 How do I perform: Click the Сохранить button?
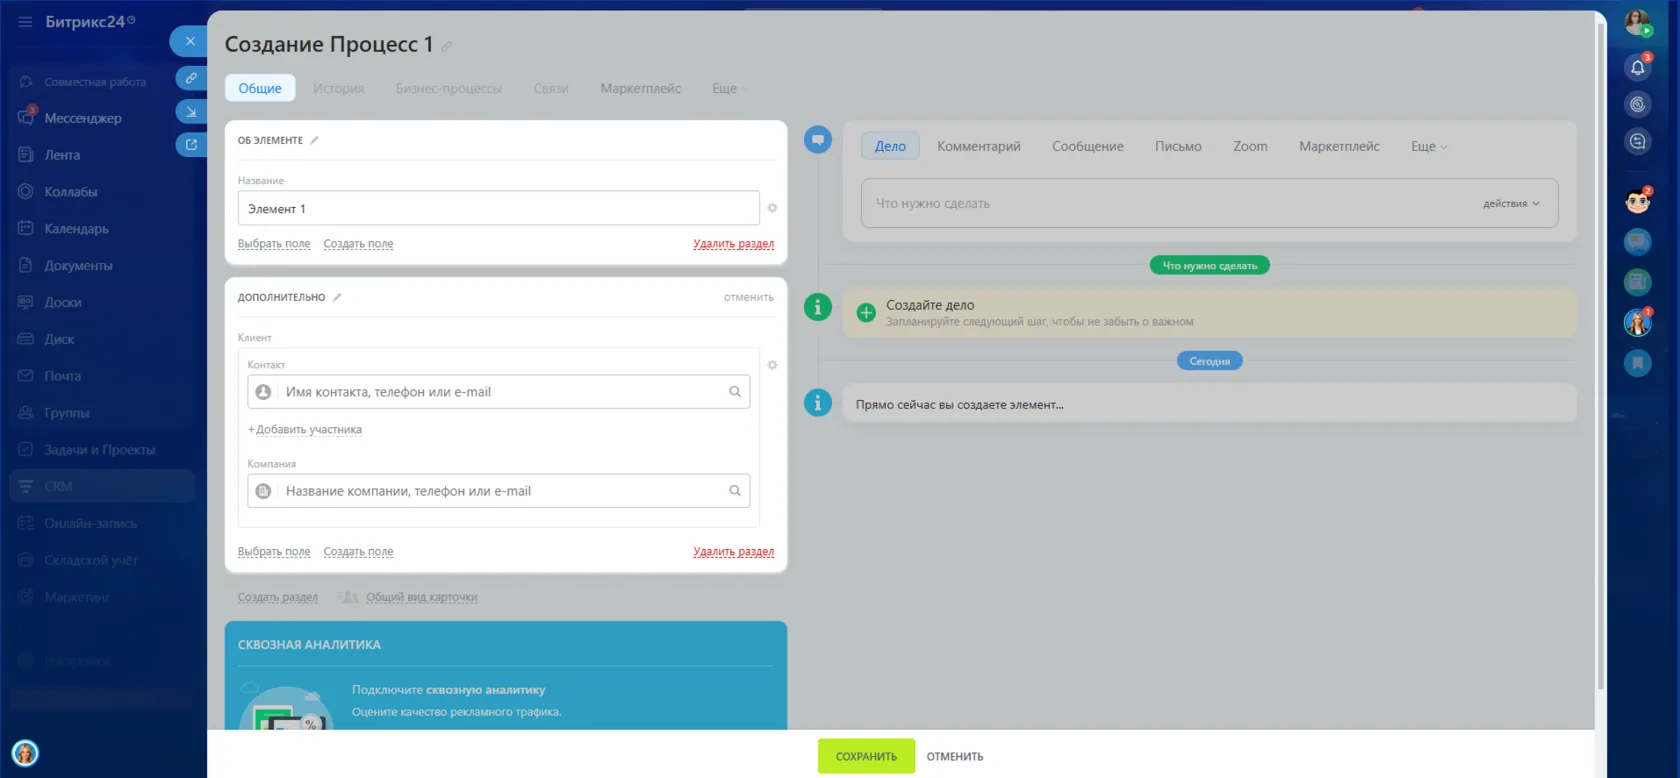point(866,756)
